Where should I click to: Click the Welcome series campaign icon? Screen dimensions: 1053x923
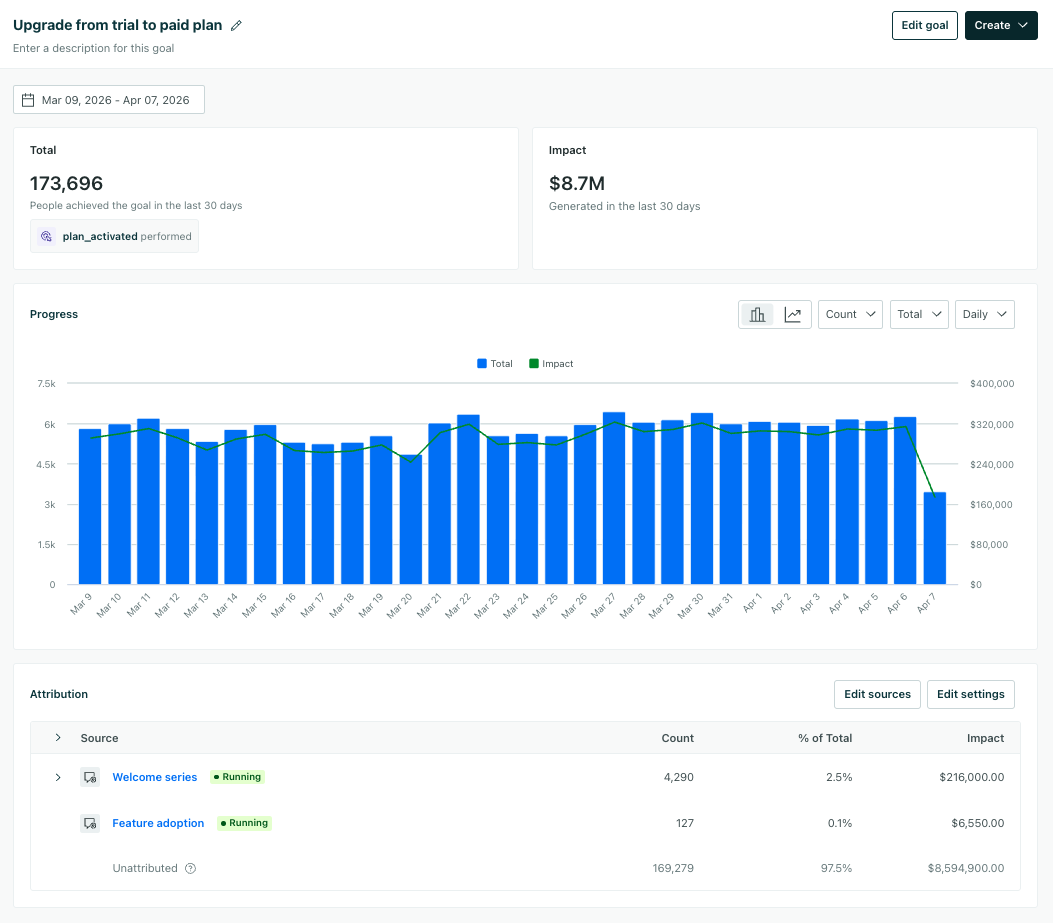pyautogui.click(x=90, y=777)
